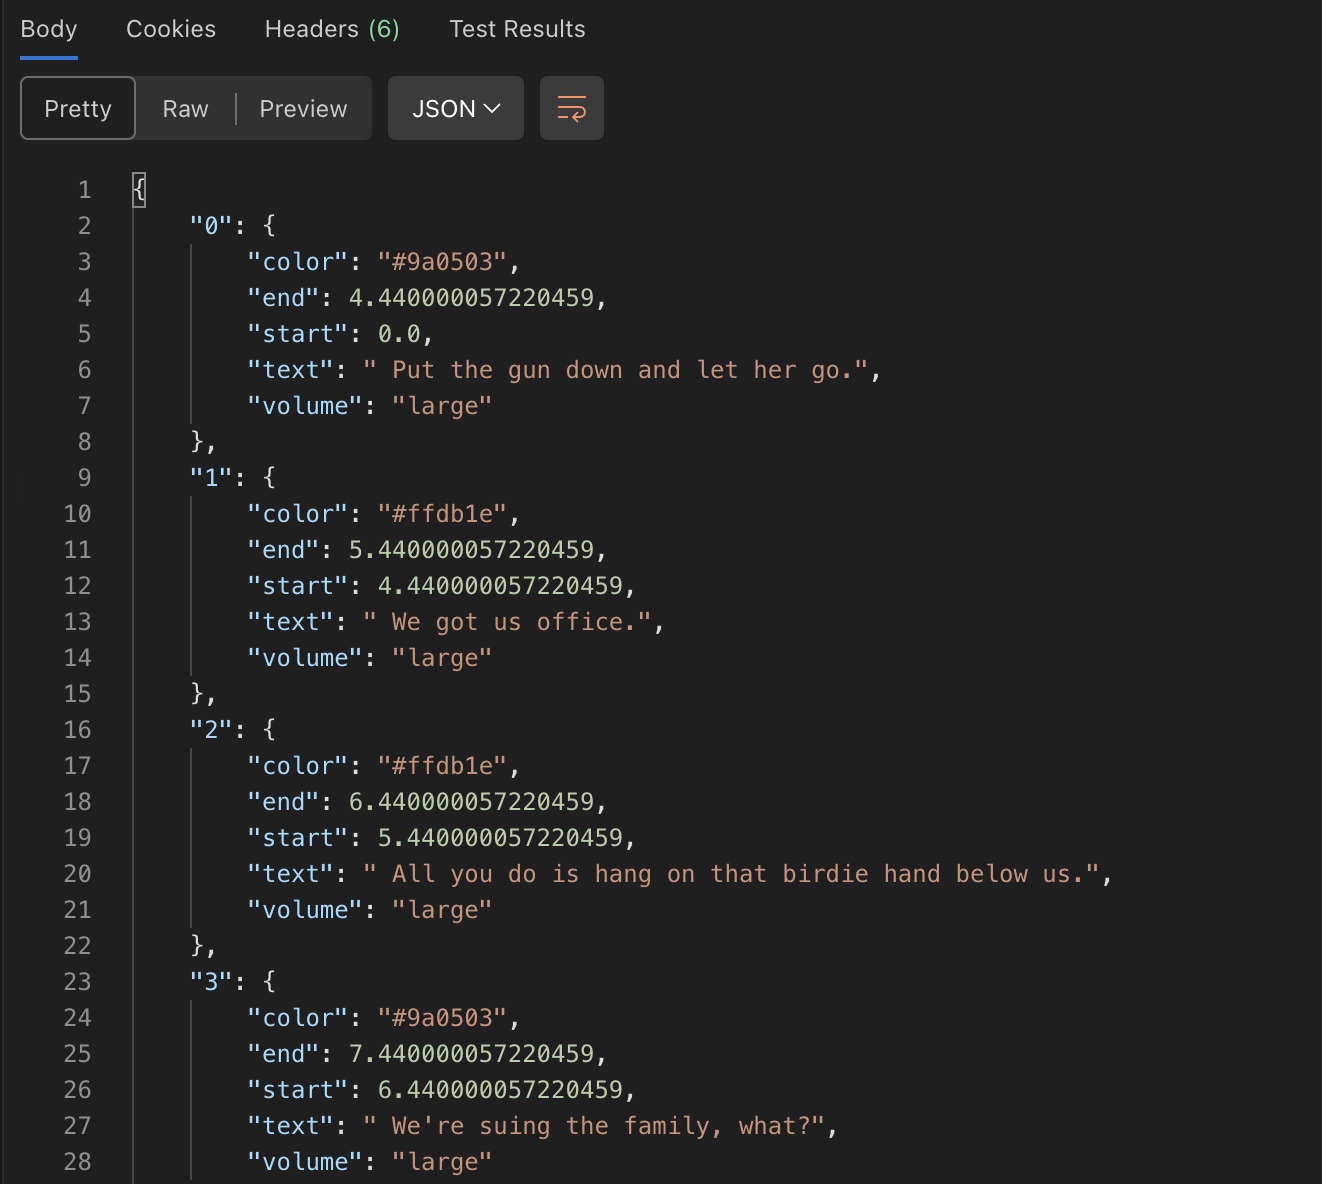Open the Test Results tab
This screenshot has width=1322, height=1184.
(517, 29)
